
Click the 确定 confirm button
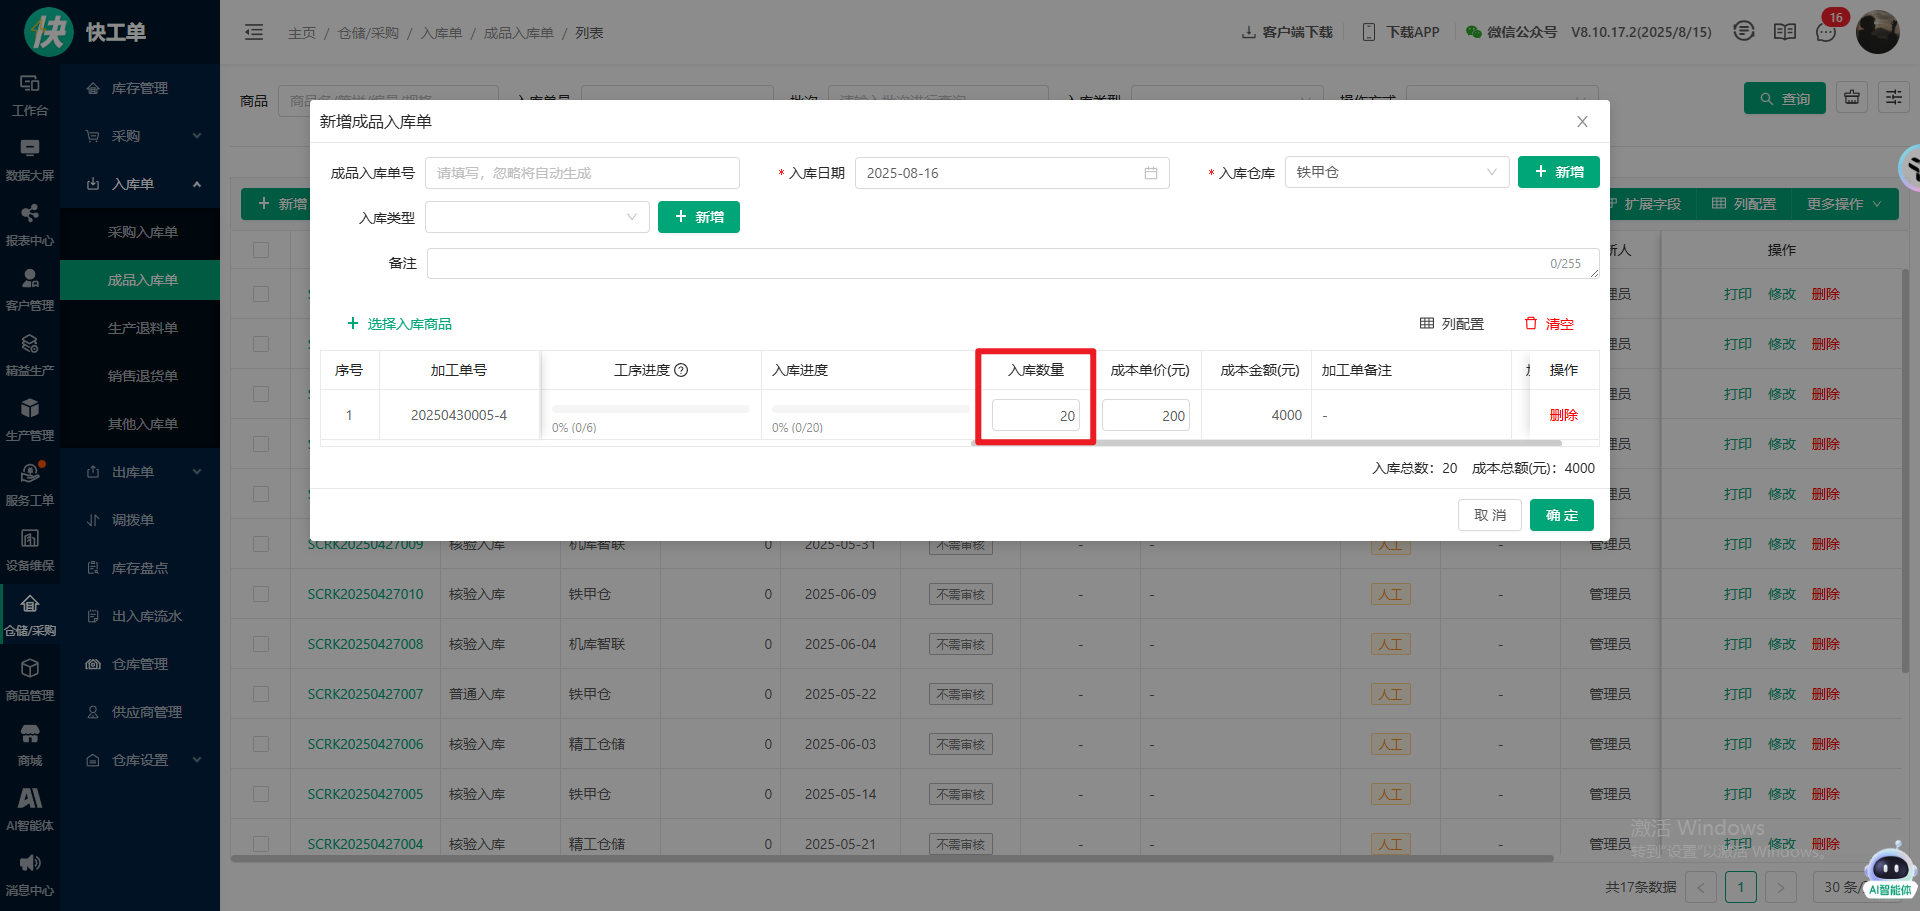pos(1561,515)
